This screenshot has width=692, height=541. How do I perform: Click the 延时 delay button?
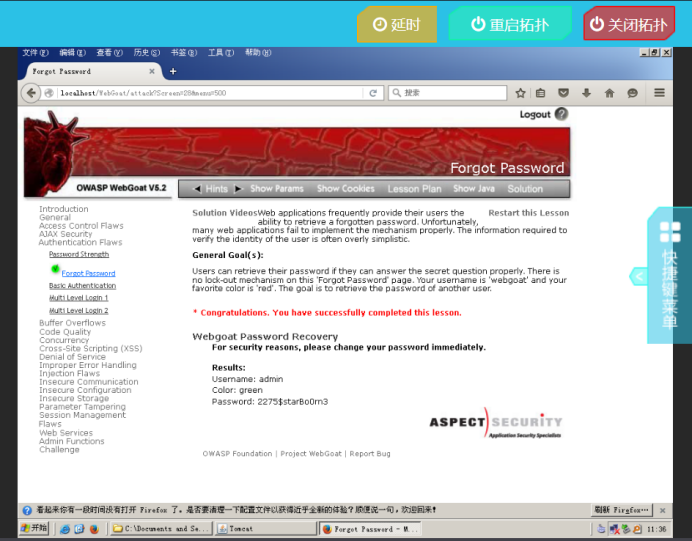tap(397, 24)
